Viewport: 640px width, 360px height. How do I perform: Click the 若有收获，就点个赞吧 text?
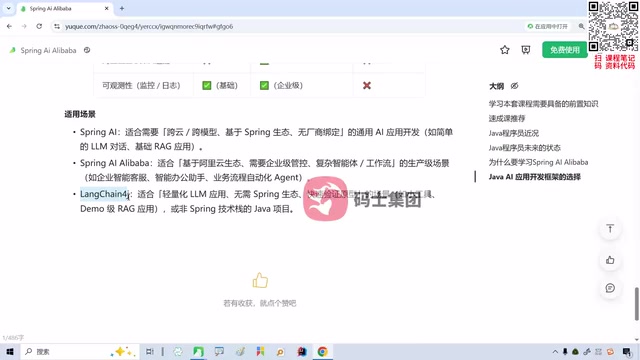click(260, 303)
